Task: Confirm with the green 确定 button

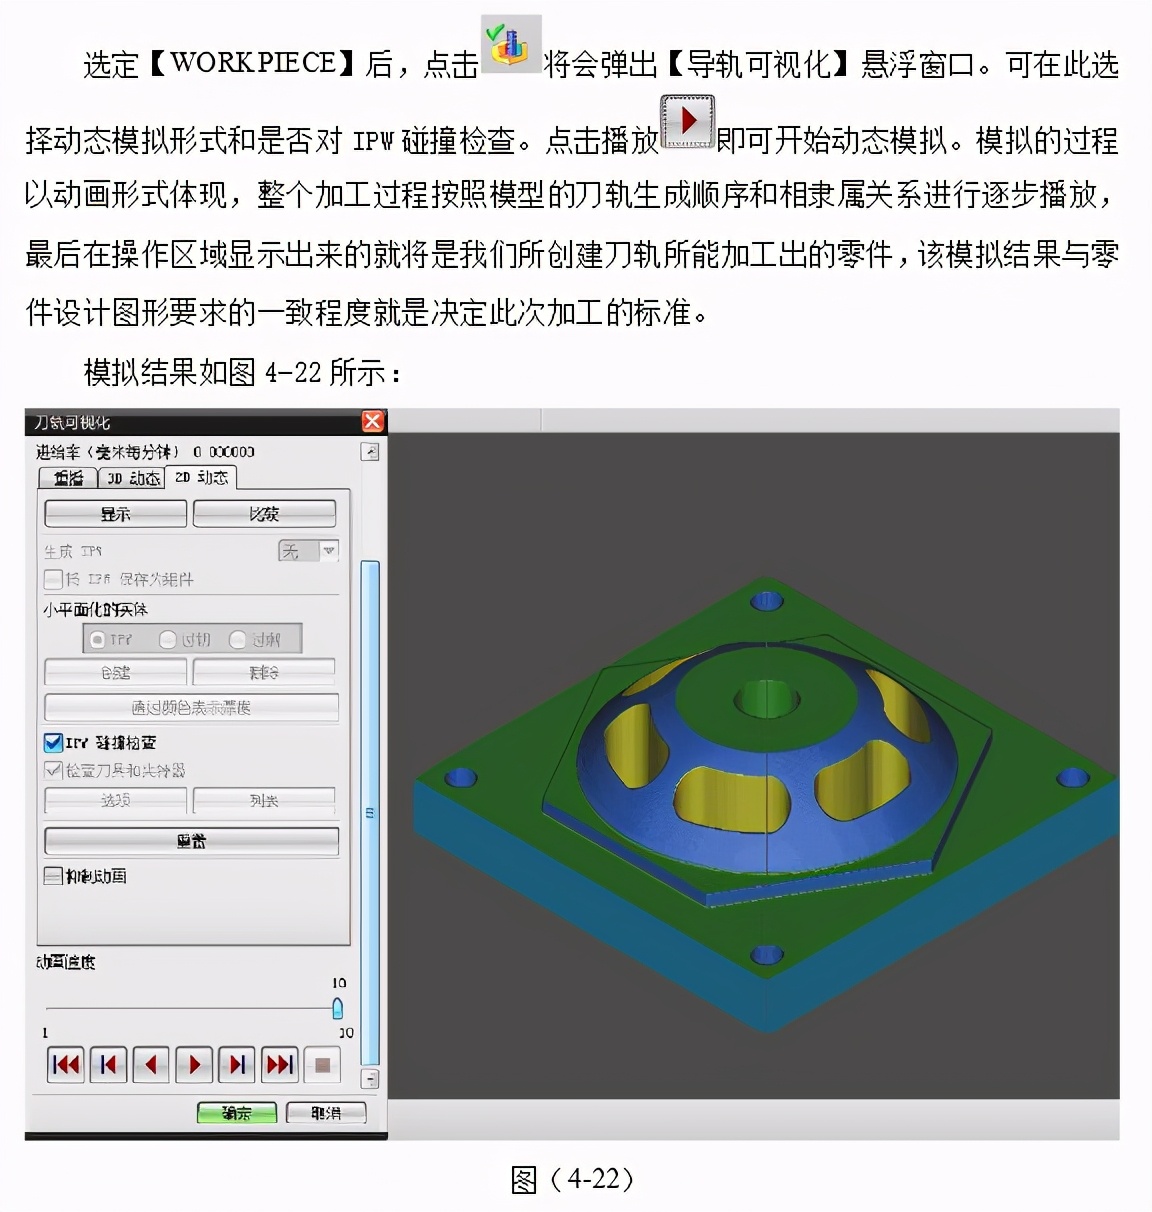Action: click(x=237, y=1113)
